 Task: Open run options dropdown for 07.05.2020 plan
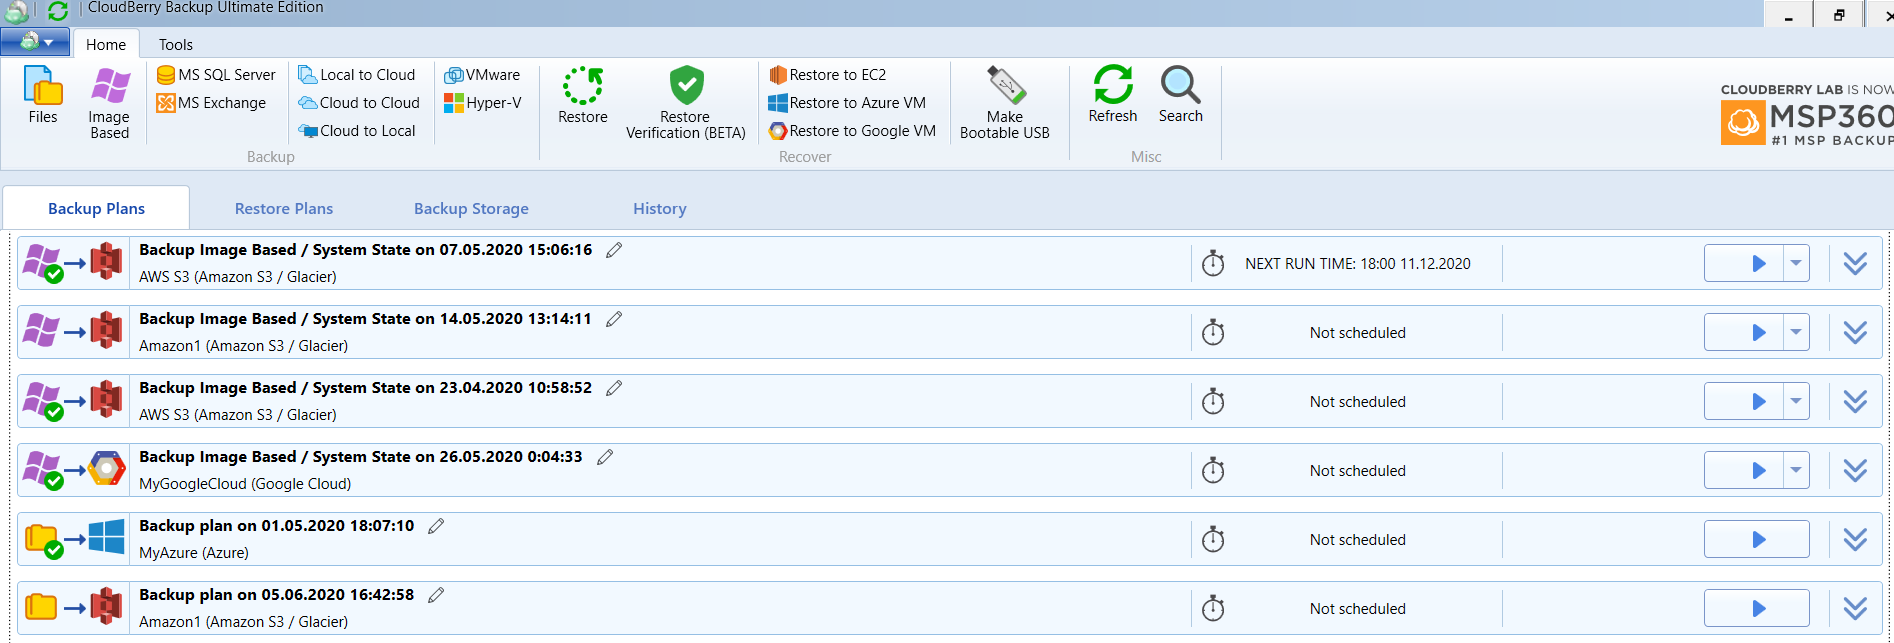[1796, 263]
